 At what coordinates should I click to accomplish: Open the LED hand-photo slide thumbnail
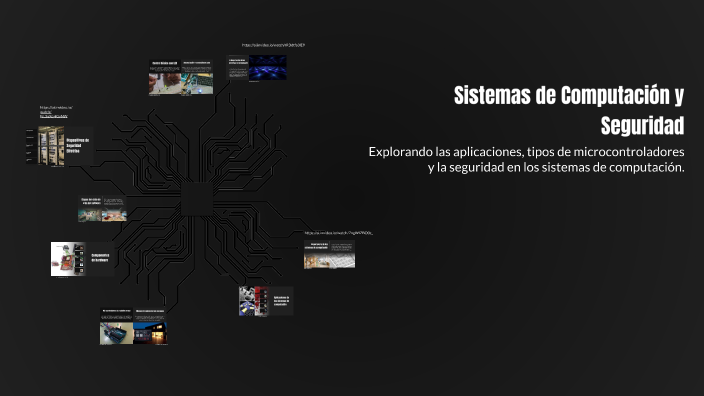(x=165, y=78)
